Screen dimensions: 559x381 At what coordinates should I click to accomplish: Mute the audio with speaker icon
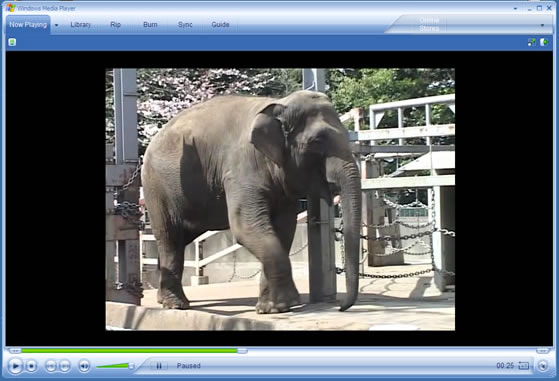pos(84,366)
